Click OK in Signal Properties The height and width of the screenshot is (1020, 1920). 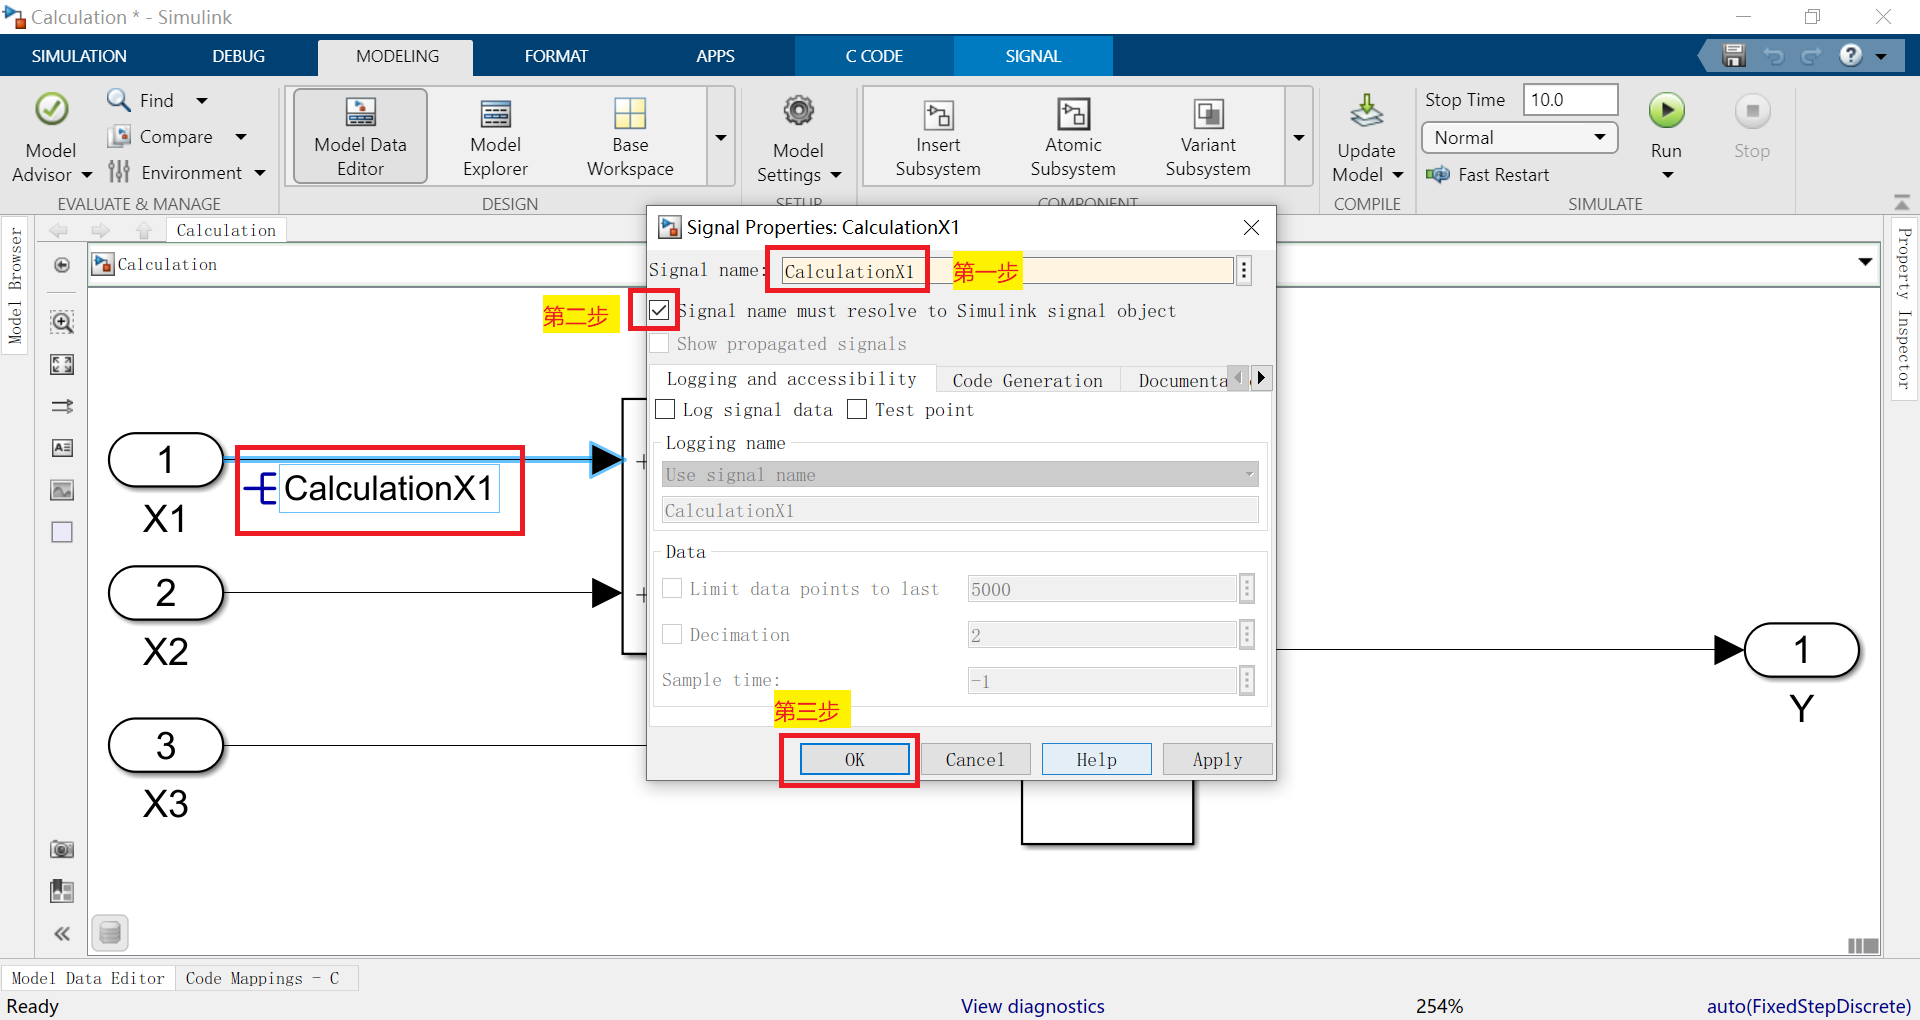[x=854, y=759]
